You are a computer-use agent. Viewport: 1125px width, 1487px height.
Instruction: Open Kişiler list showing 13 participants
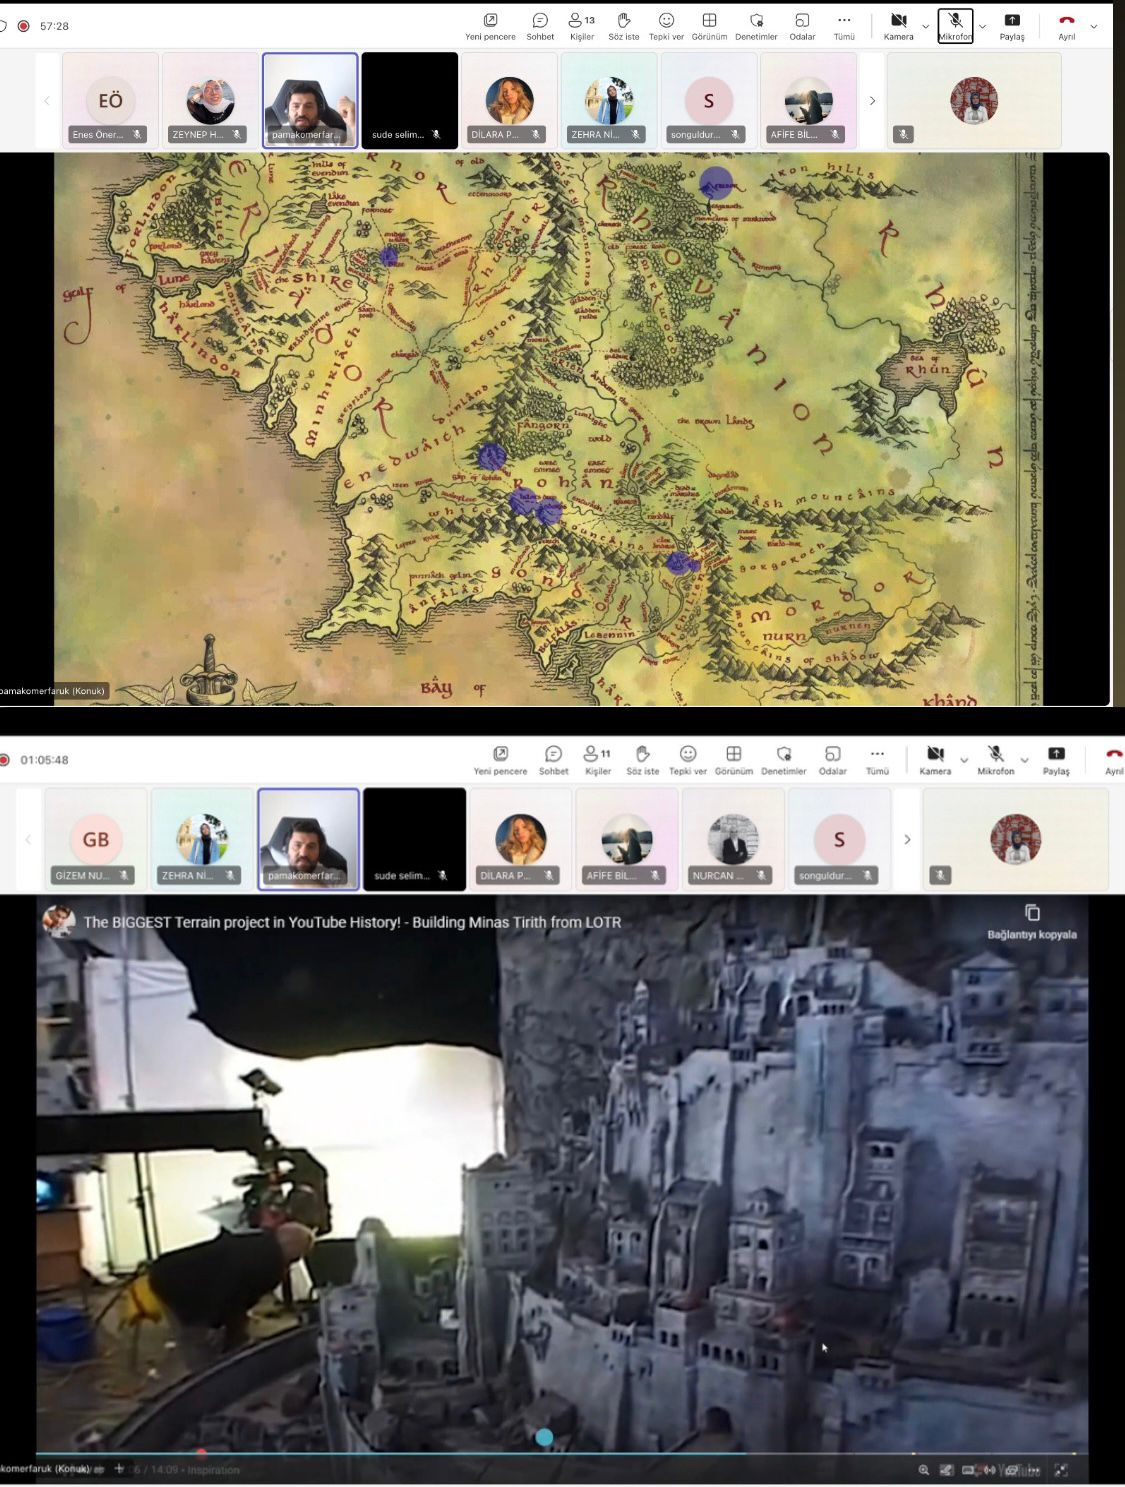581,25
